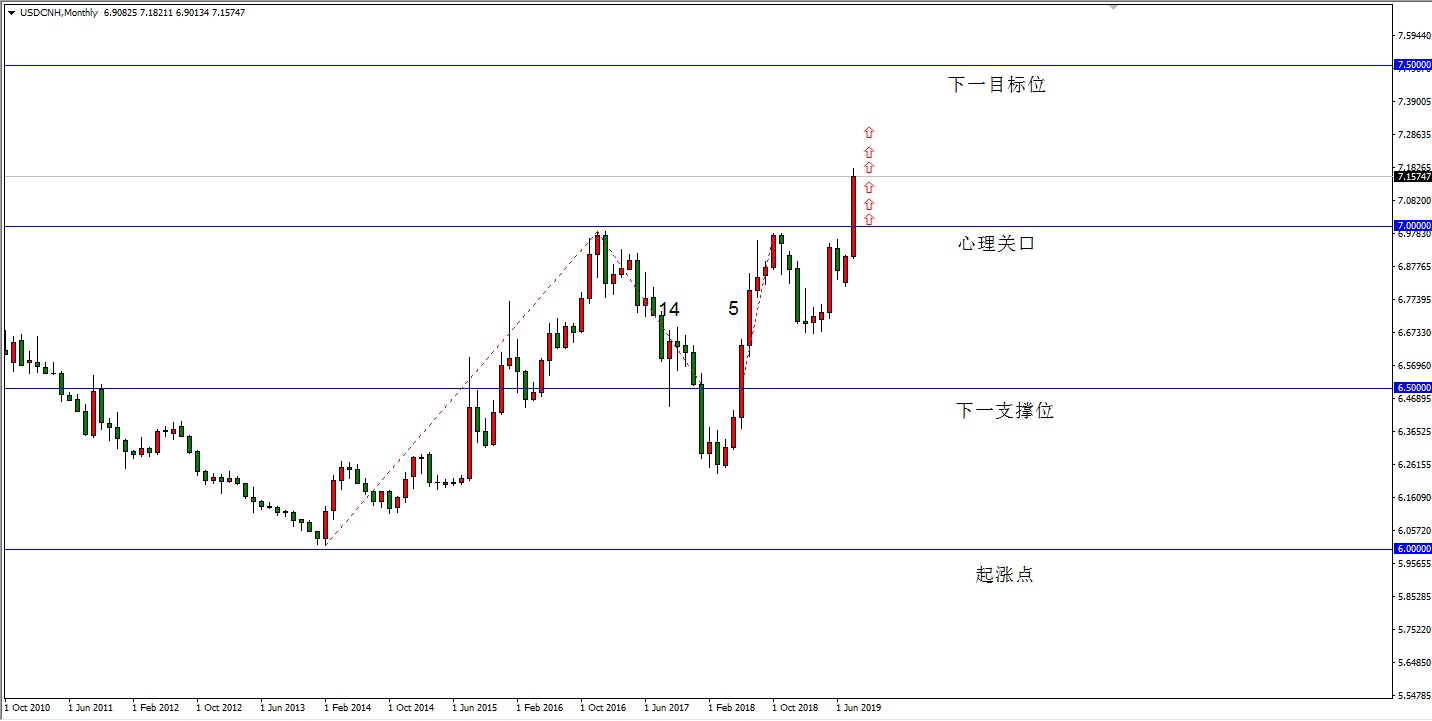Click the 1 Oct 2010 date on the time axis
1432x721 pixels.
click(x=28, y=708)
